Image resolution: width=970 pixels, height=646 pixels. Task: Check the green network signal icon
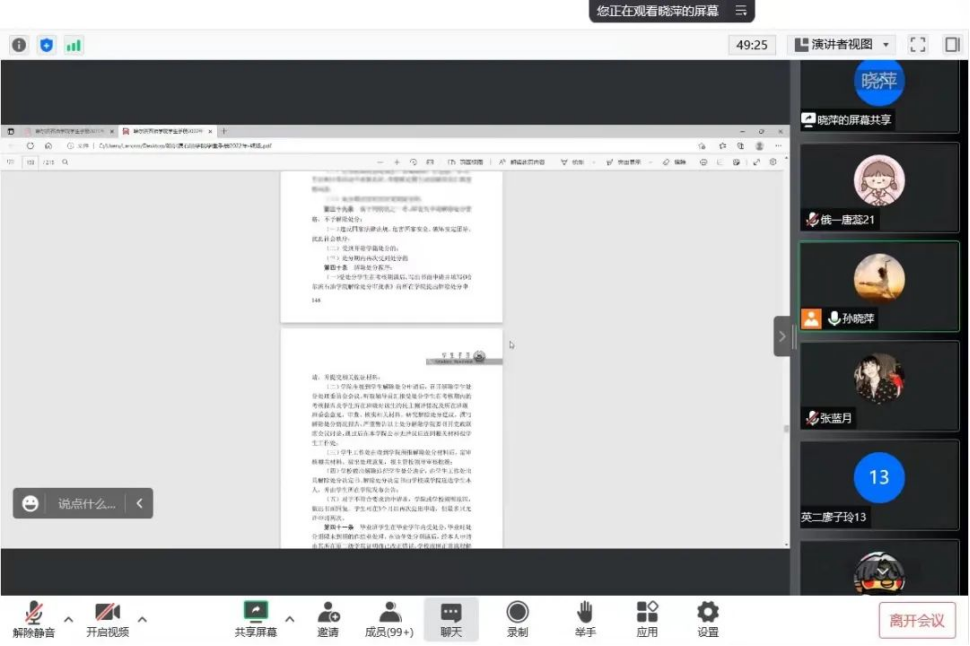(x=73, y=45)
